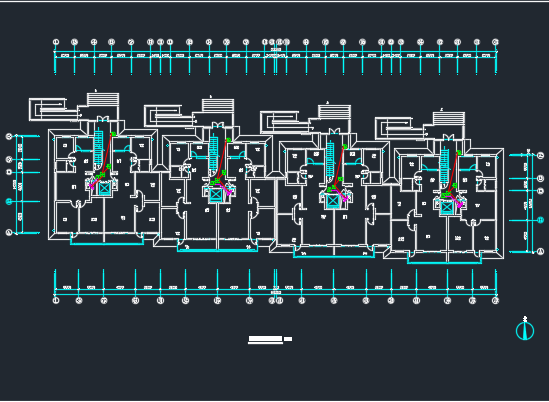The image size is (549, 402).
Task: Click the white drawing title block below plan
Action: coord(270,340)
